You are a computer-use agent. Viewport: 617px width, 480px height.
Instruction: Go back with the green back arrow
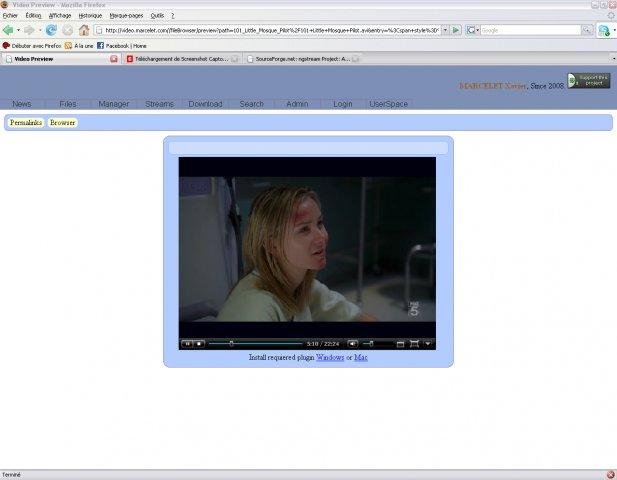pos(8,30)
